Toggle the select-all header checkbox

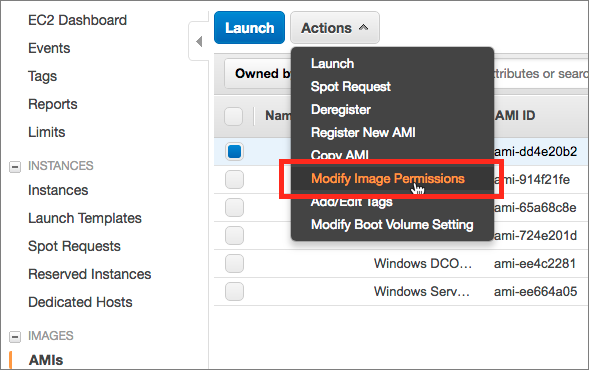(234, 116)
